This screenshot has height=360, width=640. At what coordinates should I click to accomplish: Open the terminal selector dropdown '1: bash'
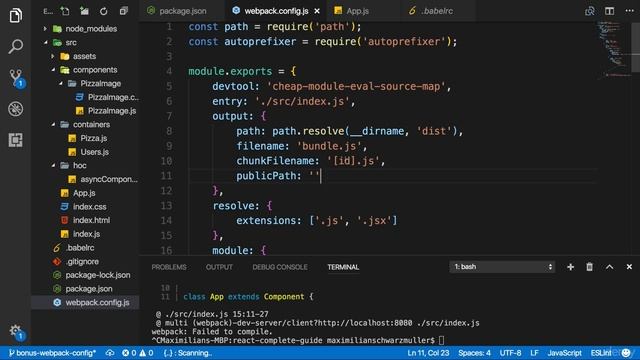click(x=502, y=267)
